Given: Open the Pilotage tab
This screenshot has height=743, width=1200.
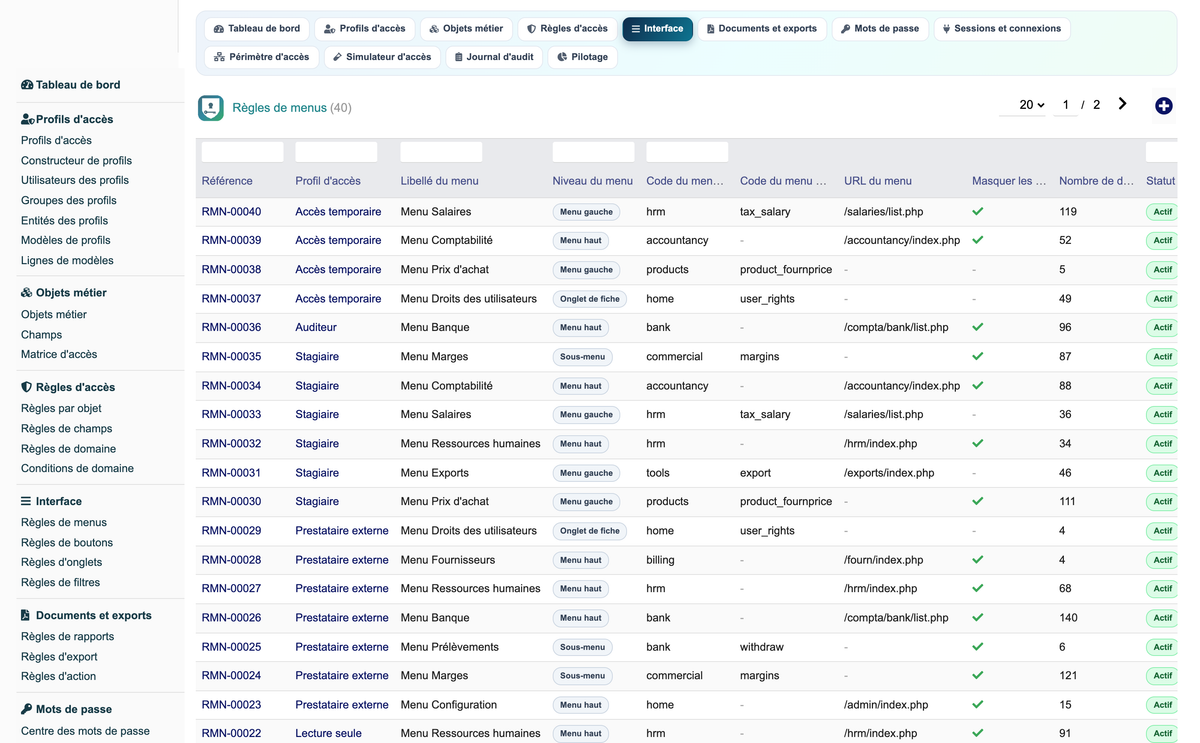Looking at the screenshot, I should point(583,57).
